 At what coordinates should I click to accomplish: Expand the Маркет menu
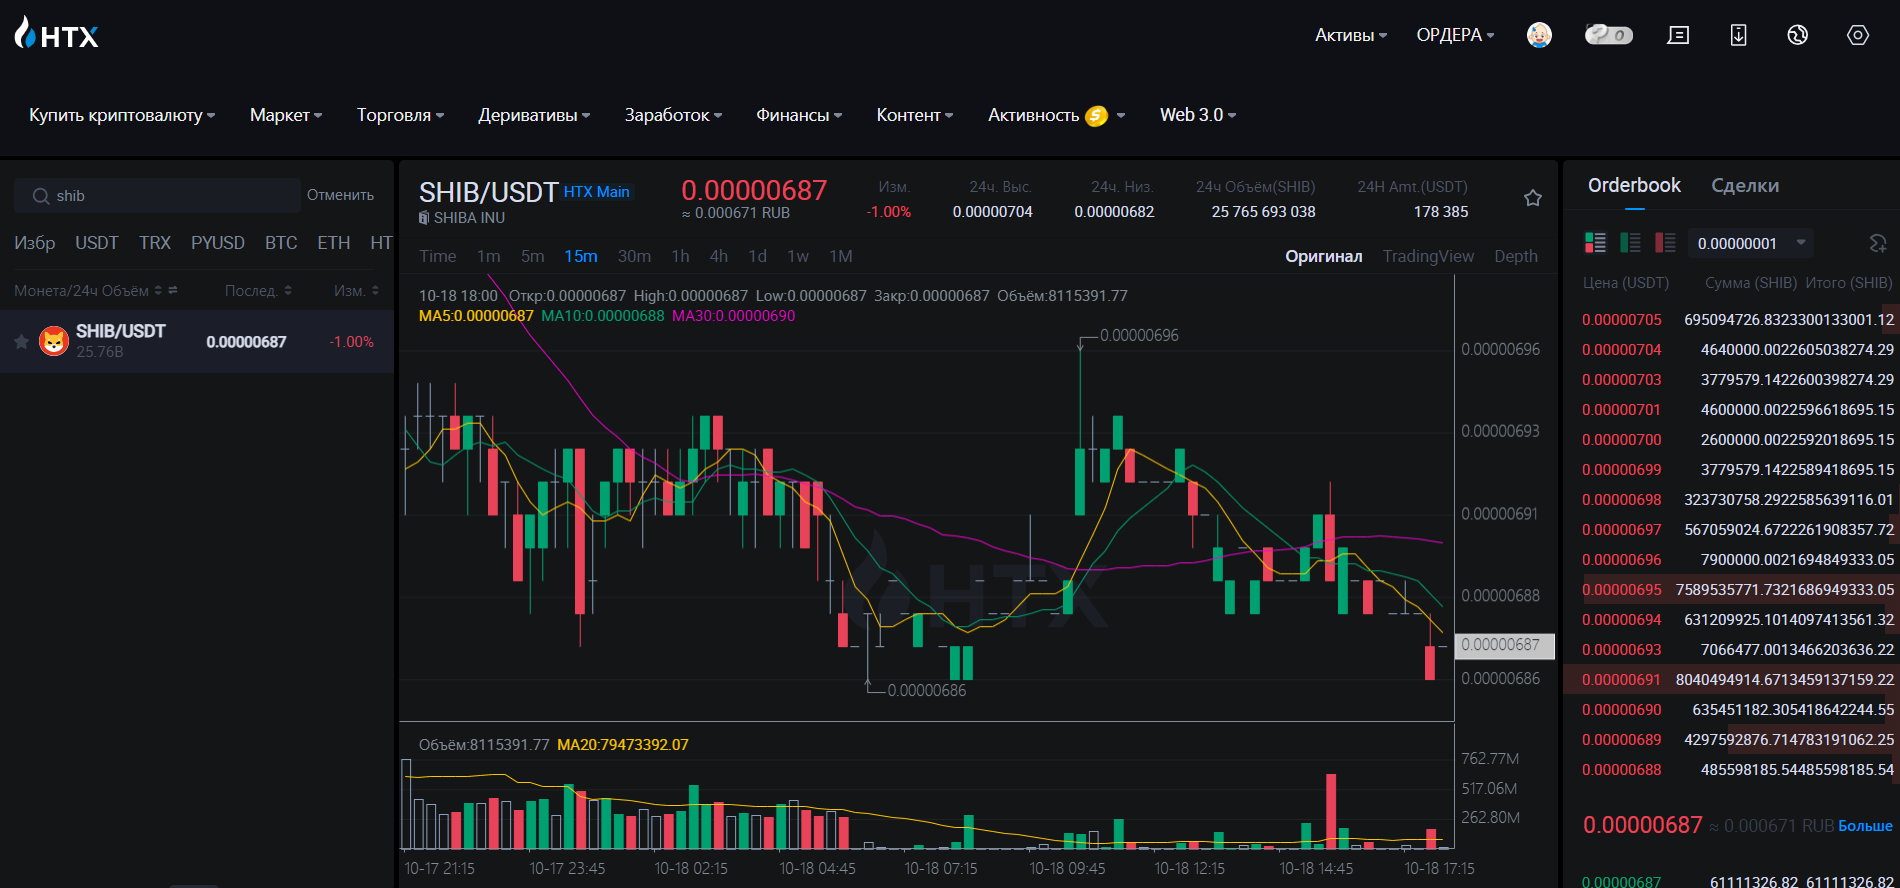286,115
